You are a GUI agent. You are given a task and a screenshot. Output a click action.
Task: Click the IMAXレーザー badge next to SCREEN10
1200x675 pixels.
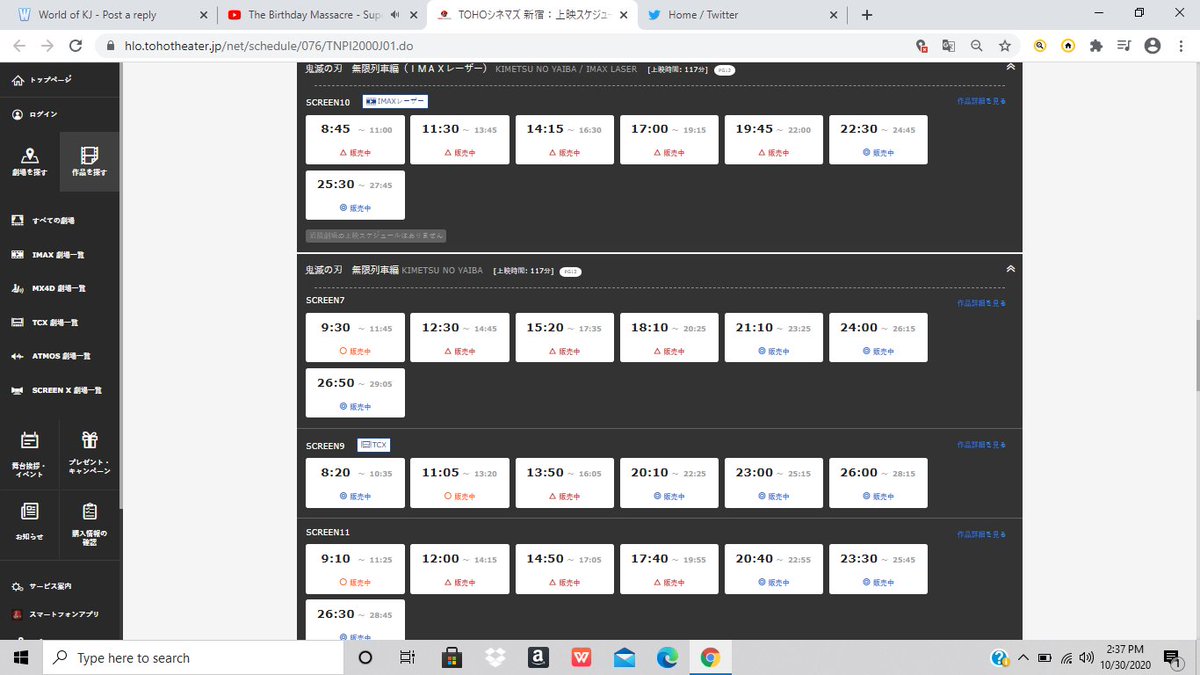395,102
